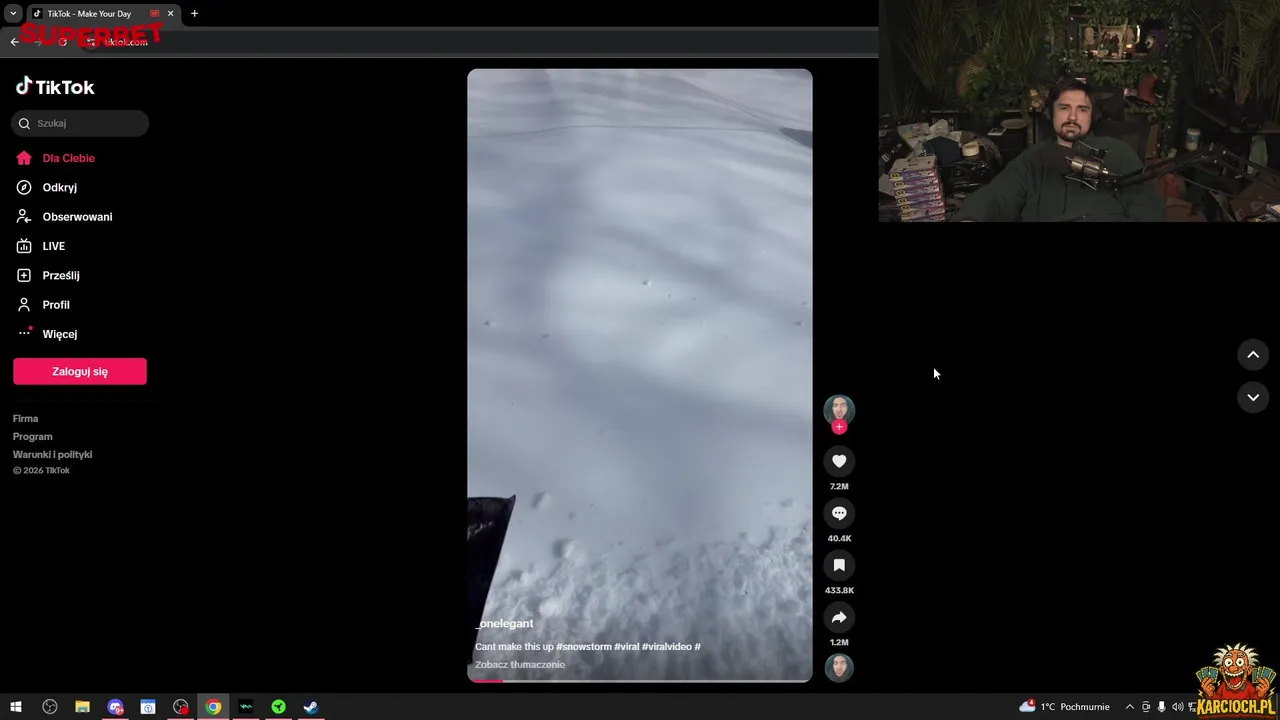Screen dimensions: 1280x720
Task: Share the video with the arrow icon
Action: tap(839, 617)
